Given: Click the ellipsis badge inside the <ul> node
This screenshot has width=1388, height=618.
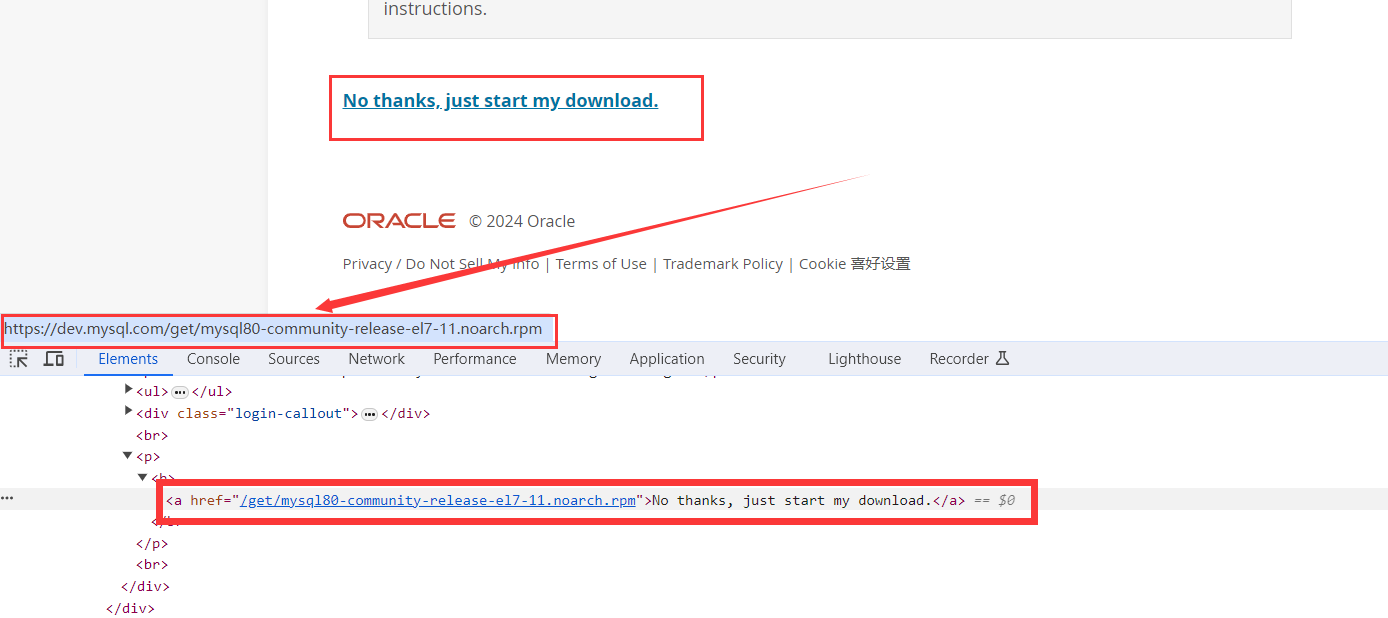Looking at the screenshot, I should point(181,392).
